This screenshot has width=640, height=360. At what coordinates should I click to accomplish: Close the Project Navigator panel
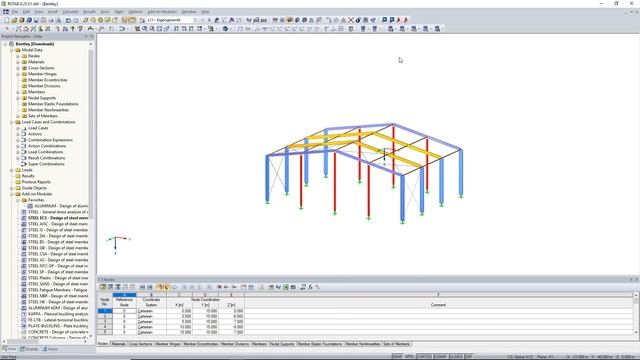91,36
